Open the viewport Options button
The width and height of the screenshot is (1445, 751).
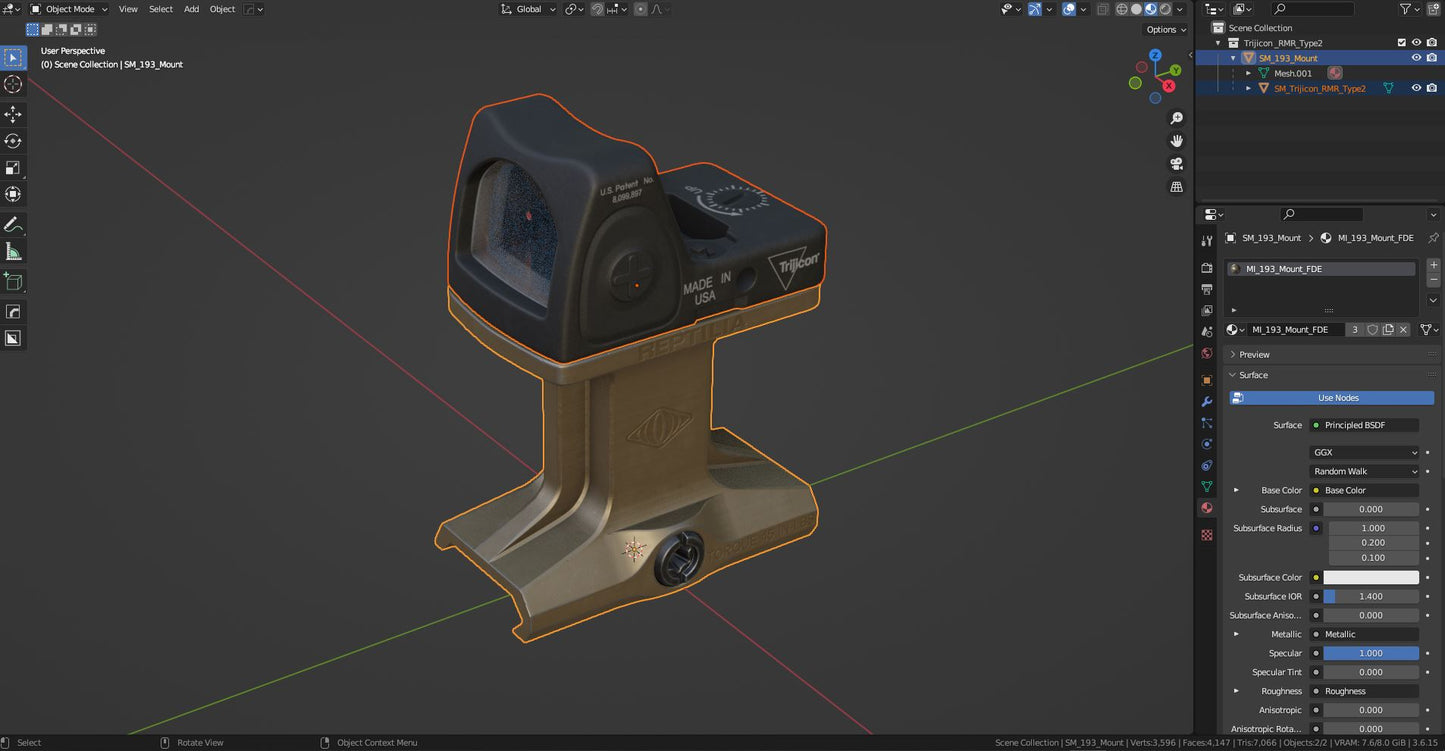[x=1165, y=30]
